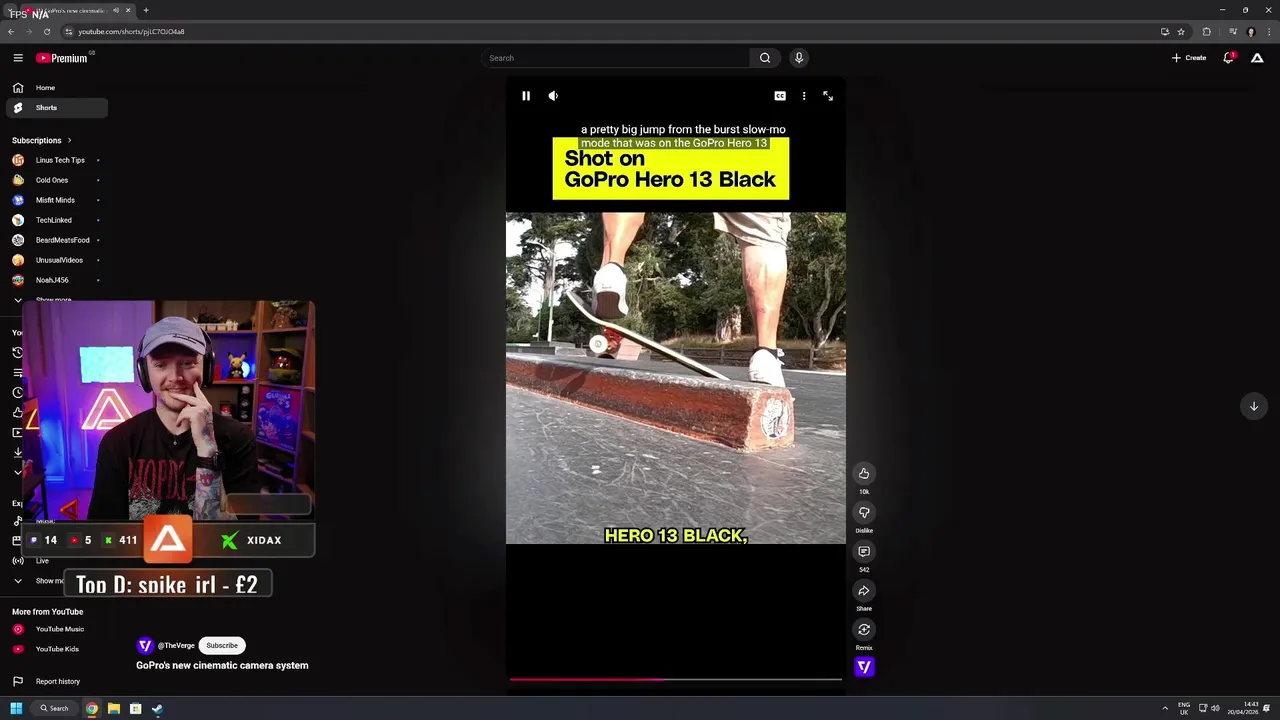Open Windows Start menu
The height and width of the screenshot is (720, 1280).
[16, 709]
